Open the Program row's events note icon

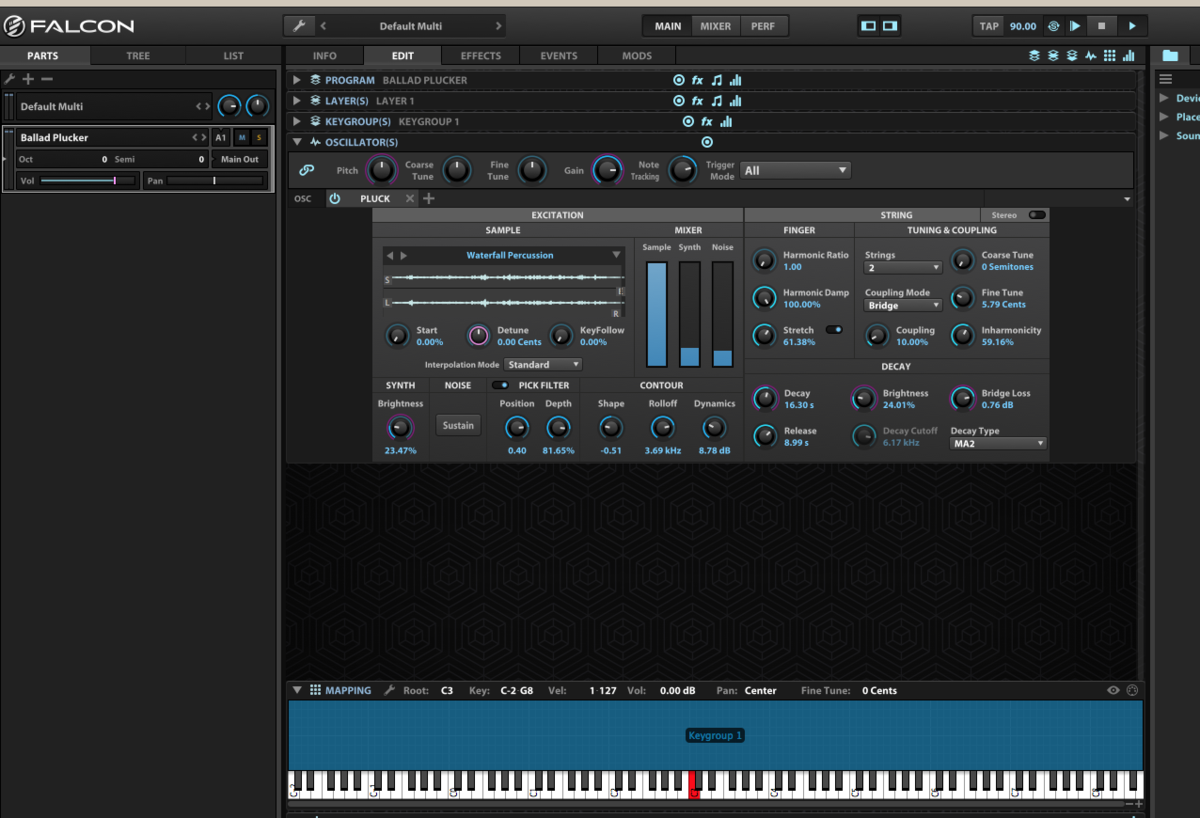click(x=716, y=80)
